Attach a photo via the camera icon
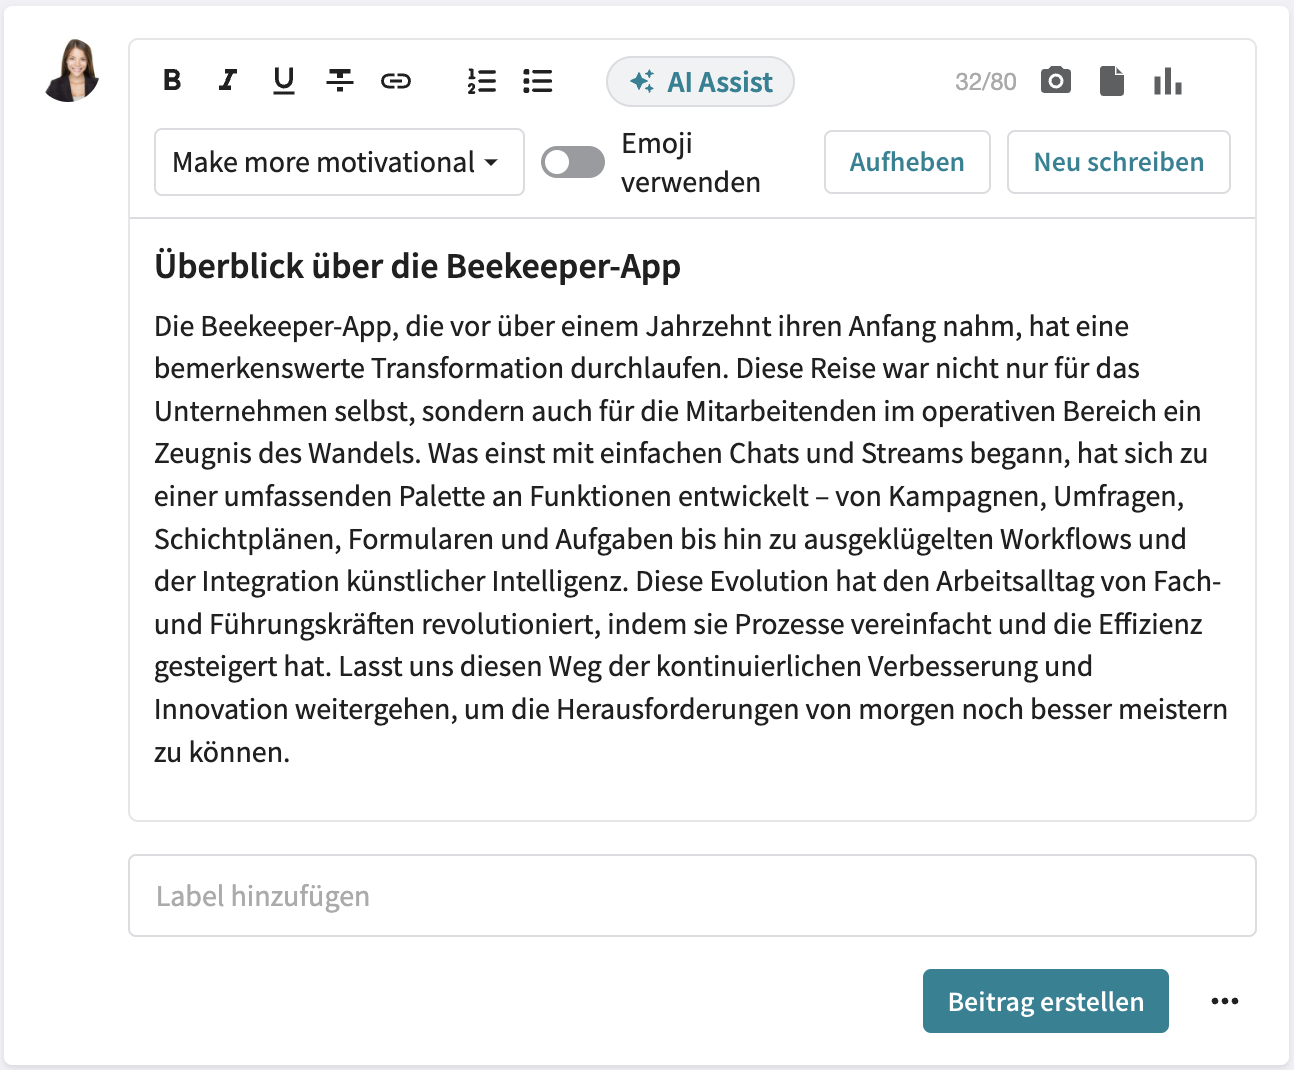This screenshot has width=1294, height=1070. [x=1055, y=81]
